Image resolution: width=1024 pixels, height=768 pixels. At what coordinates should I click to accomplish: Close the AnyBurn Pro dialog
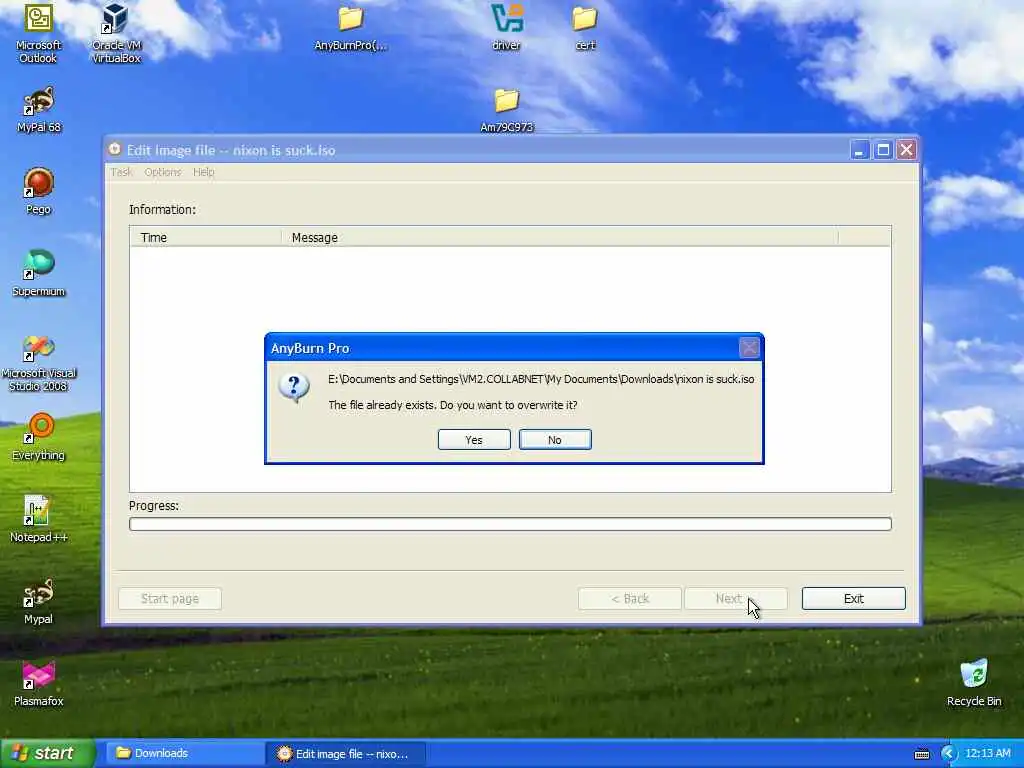(749, 347)
